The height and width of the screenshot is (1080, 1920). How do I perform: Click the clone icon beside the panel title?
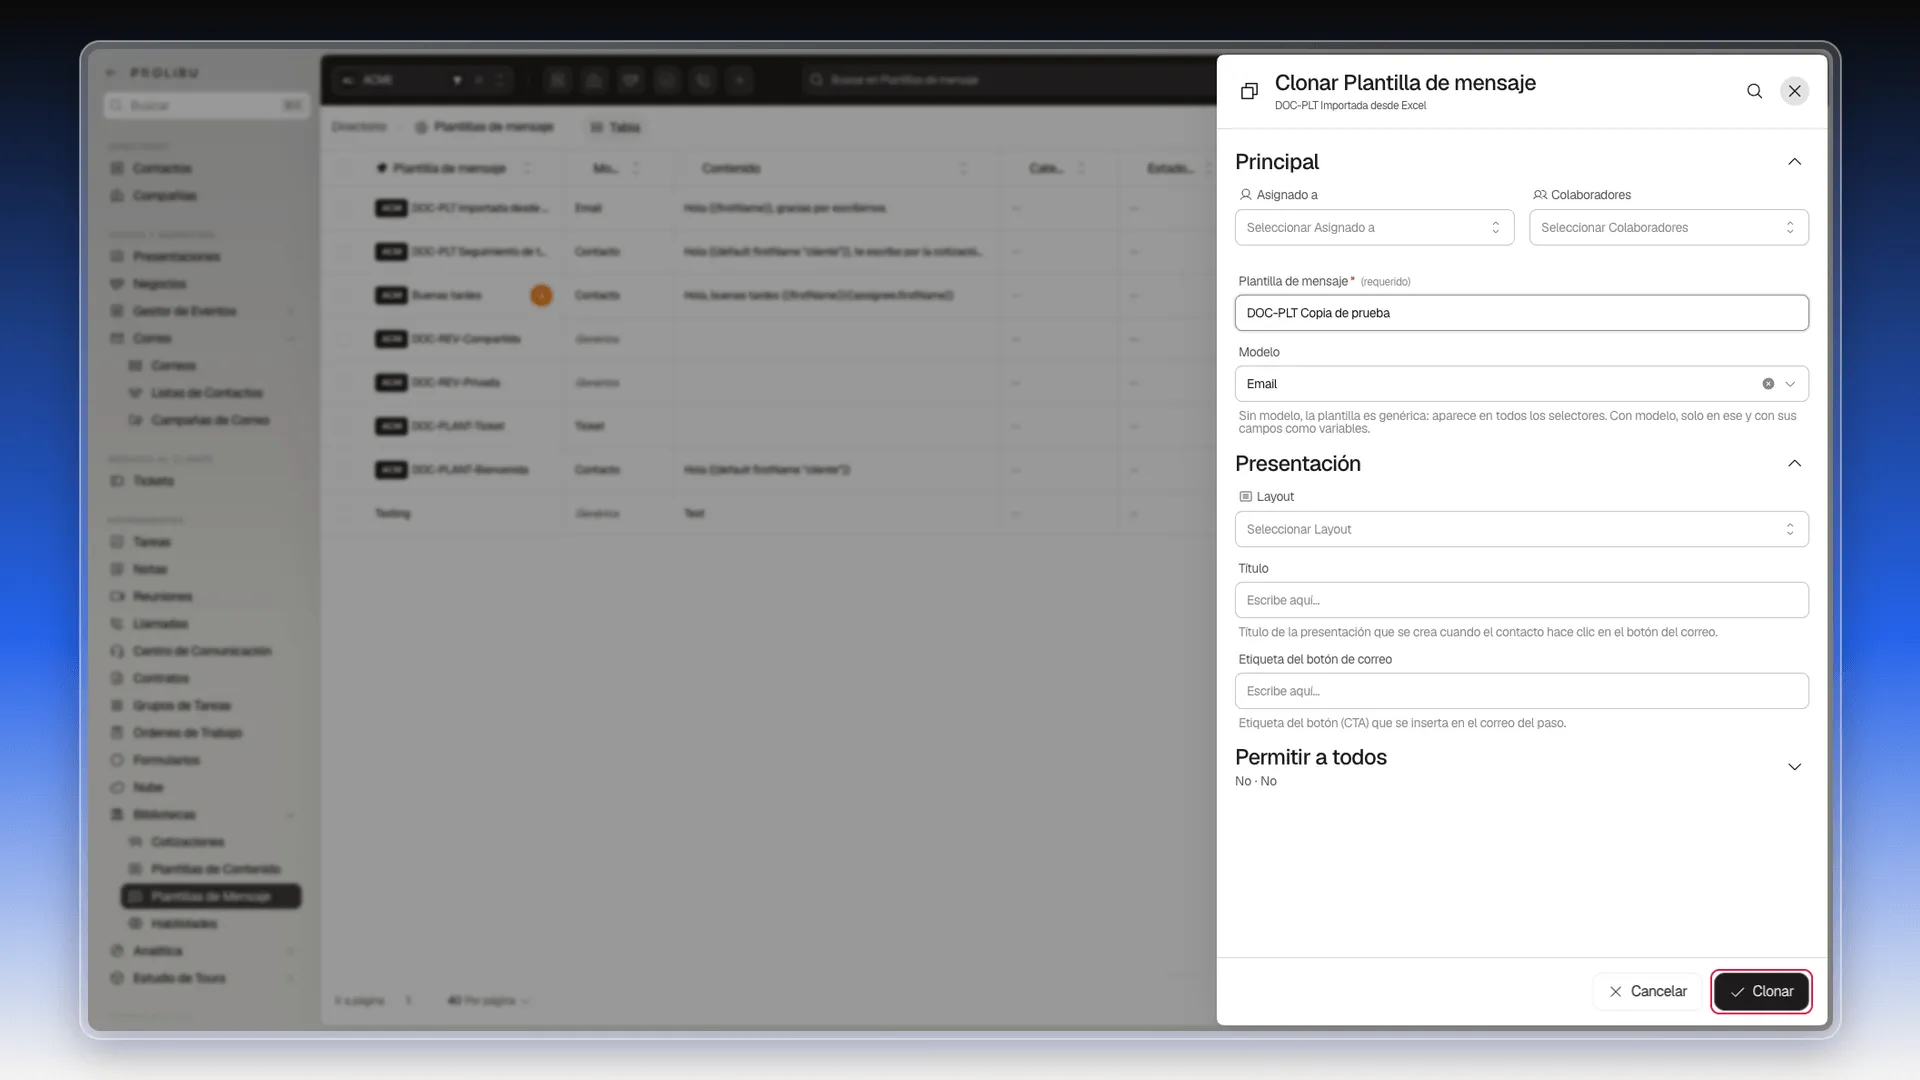(x=1249, y=91)
